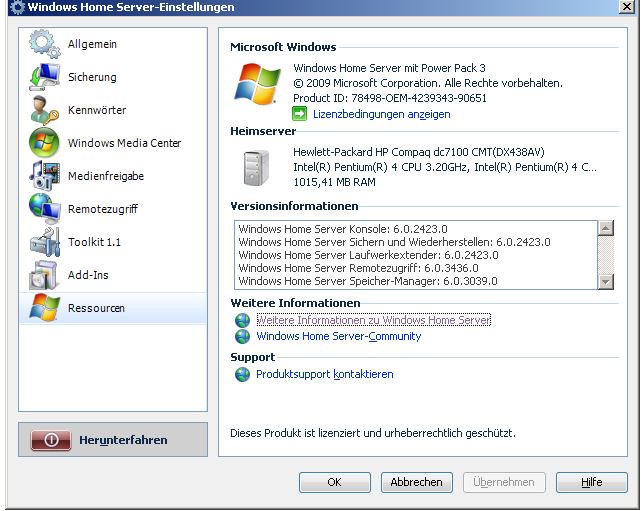Open Lizenzbedingungen anzeigen link

click(x=382, y=114)
